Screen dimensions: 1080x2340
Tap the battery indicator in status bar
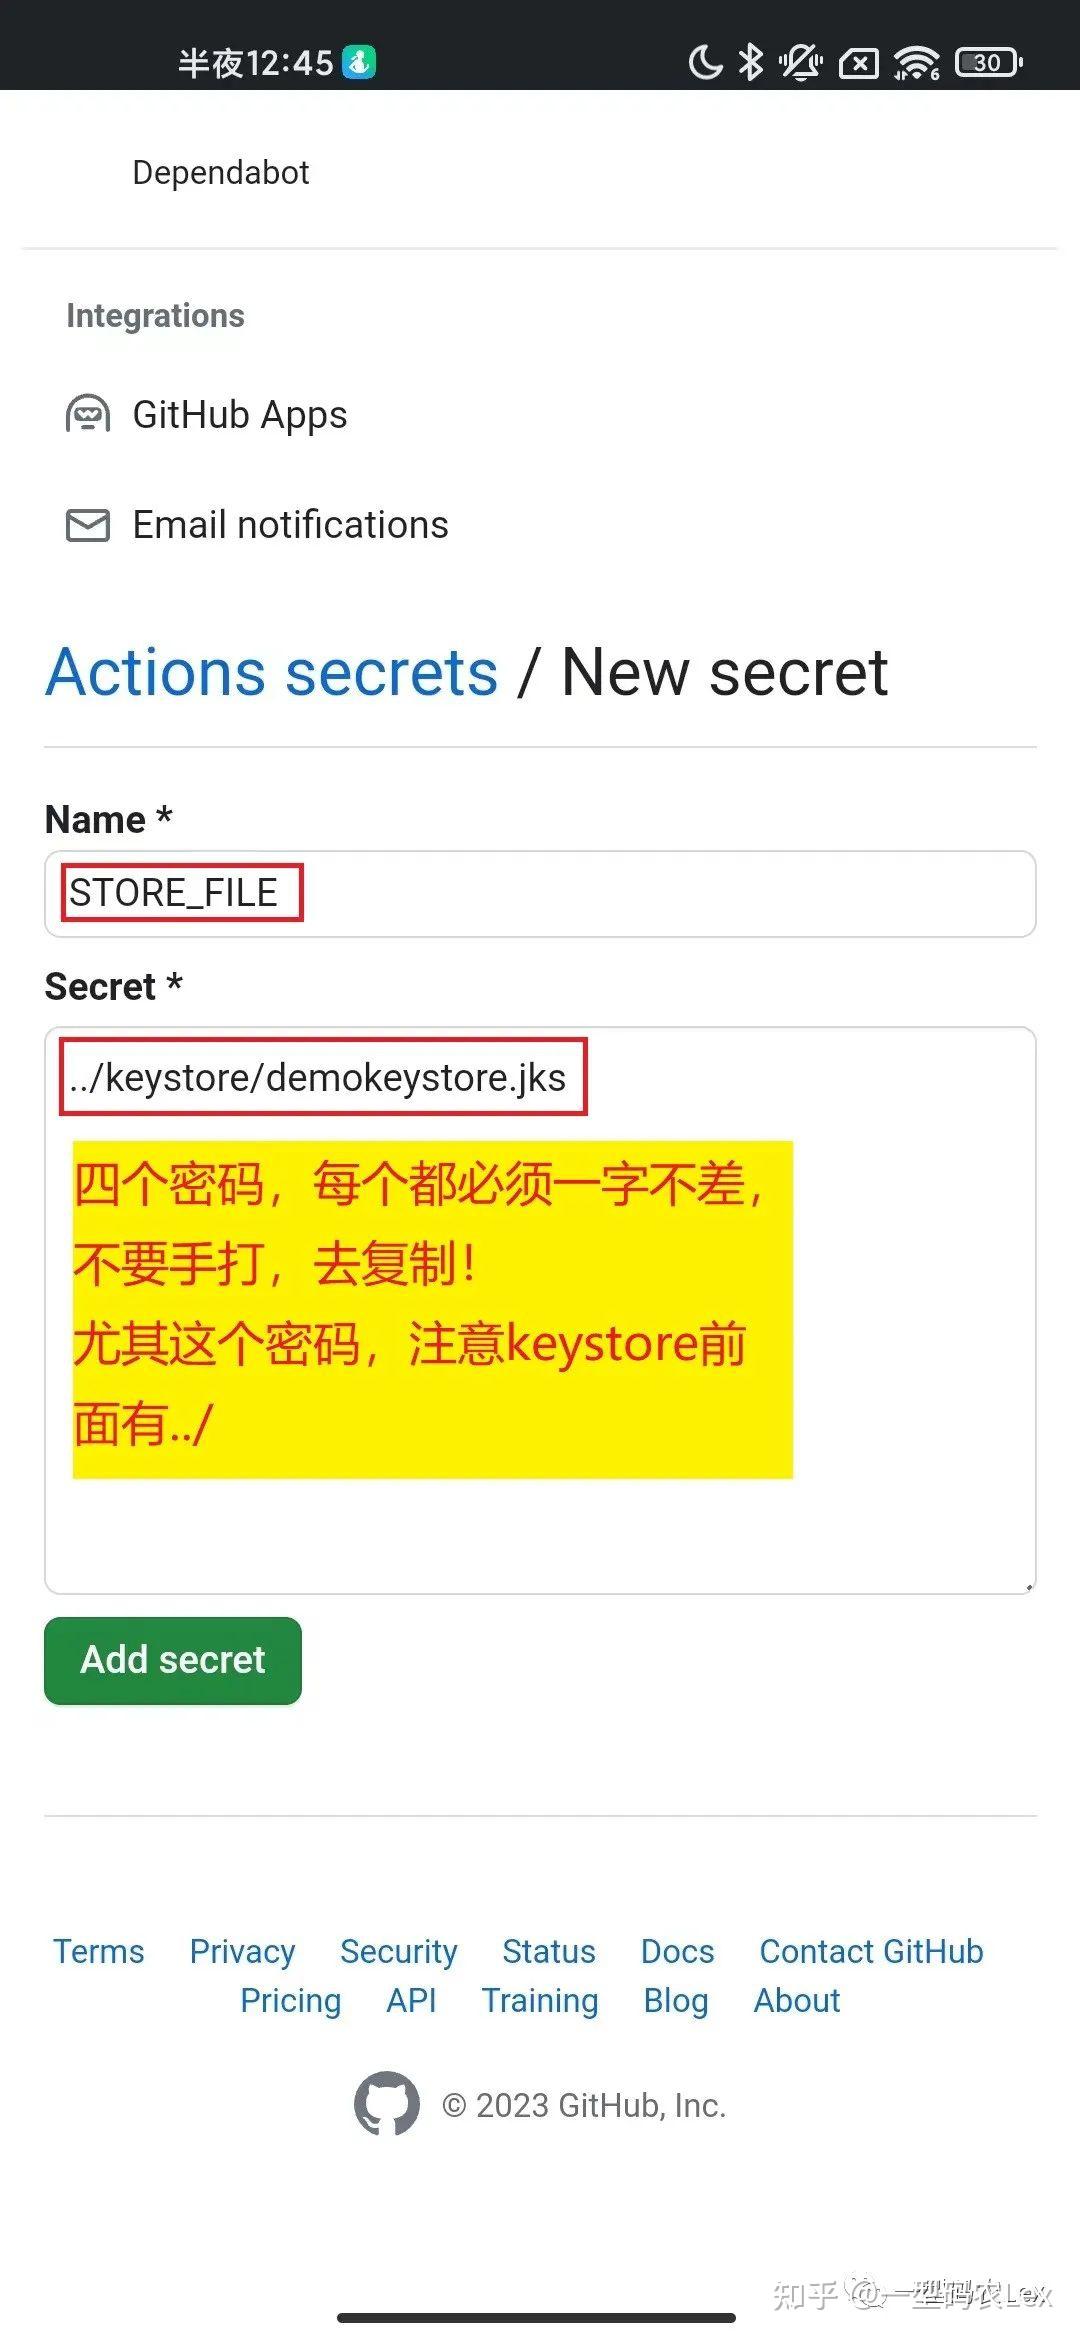(989, 62)
